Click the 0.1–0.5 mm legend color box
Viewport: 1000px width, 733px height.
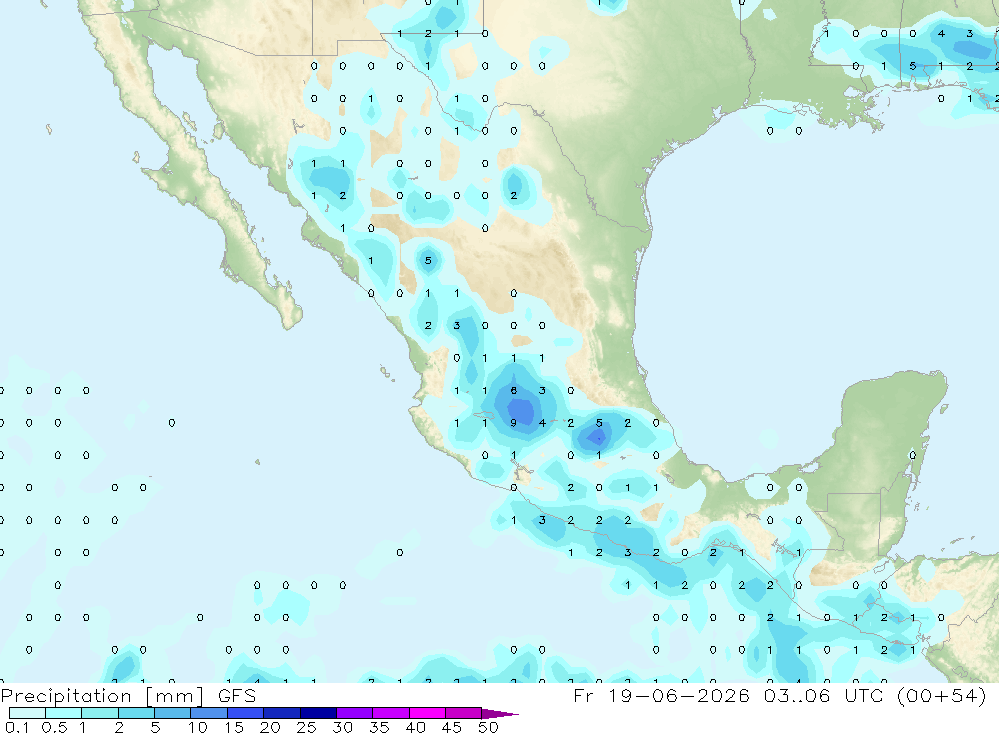[x=27, y=713]
